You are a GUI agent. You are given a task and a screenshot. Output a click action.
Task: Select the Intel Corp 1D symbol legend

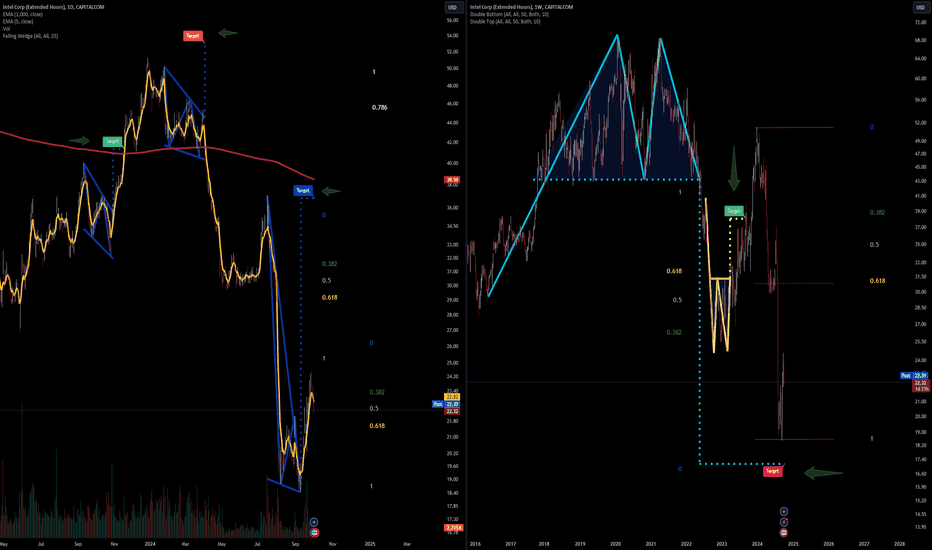pos(53,7)
